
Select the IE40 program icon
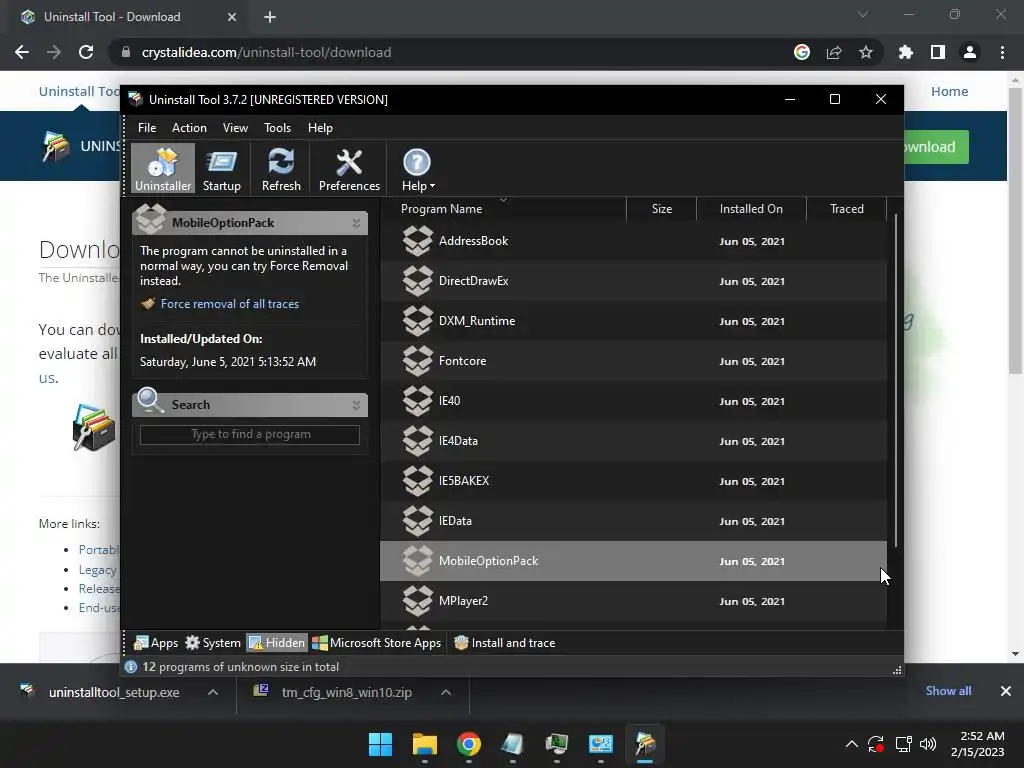click(417, 401)
